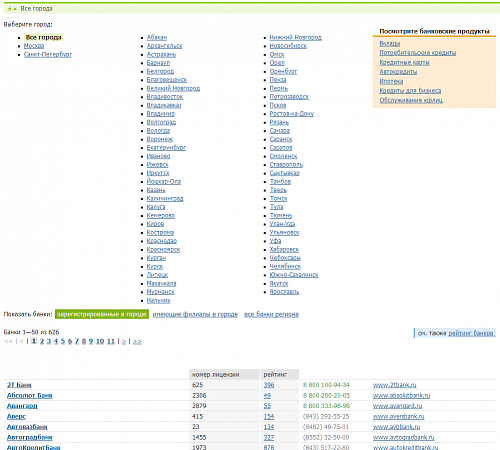Go to page 2 of bank list
Screen dimensions: 500x450
pyautogui.click(x=42, y=341)
